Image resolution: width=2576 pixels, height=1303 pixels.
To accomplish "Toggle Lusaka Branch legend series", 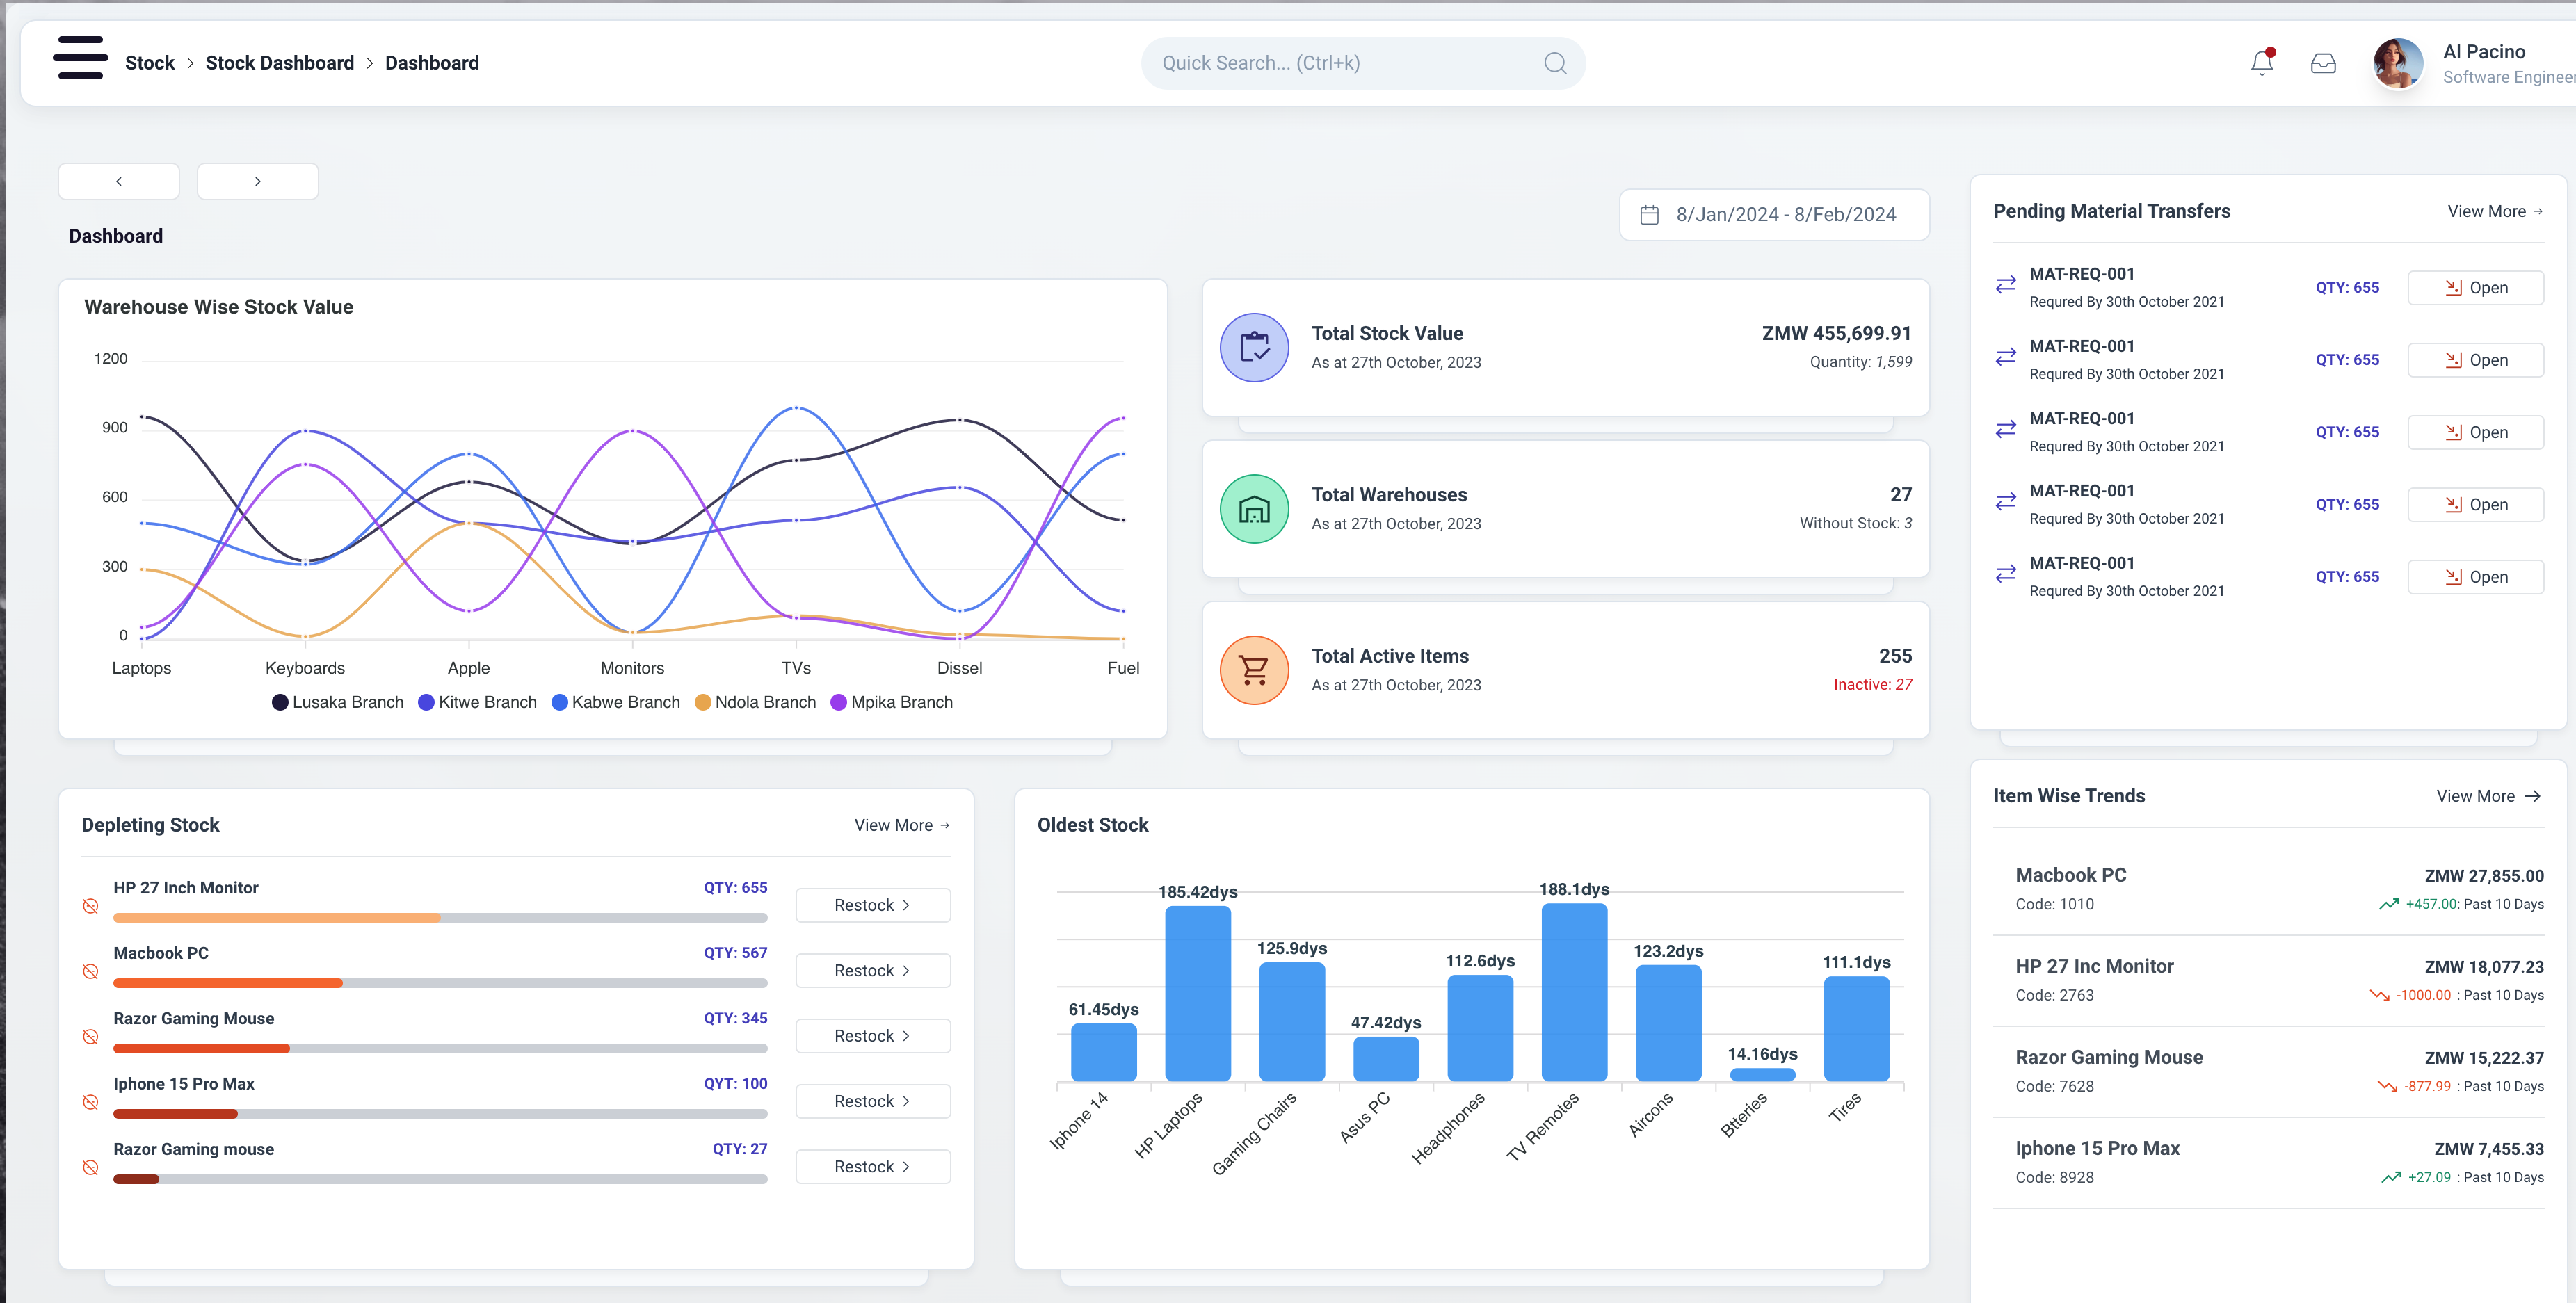I will point(337,702).
